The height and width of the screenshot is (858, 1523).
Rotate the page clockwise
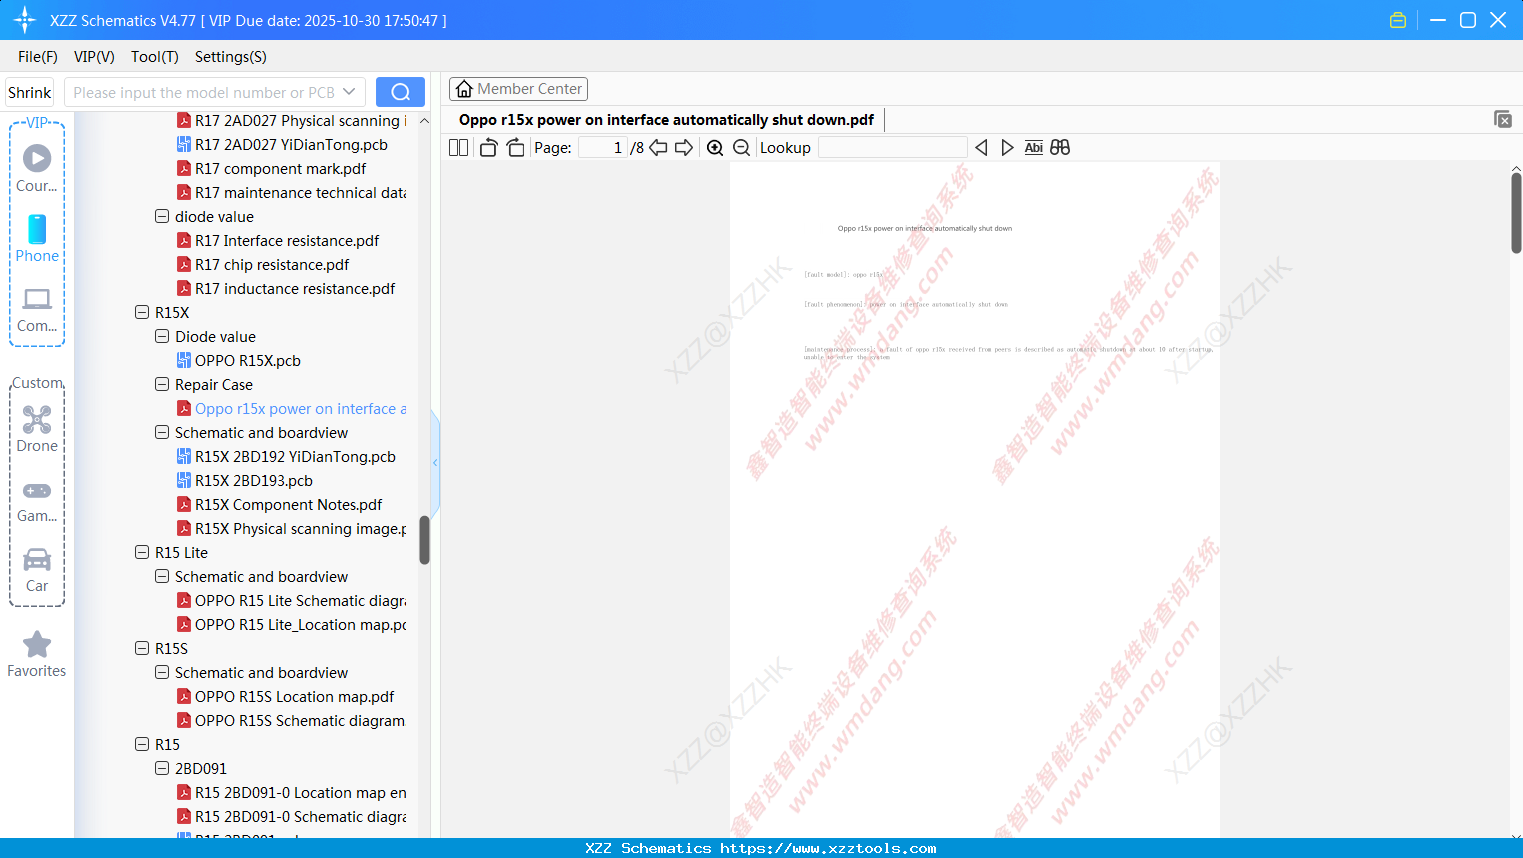[515, 148]
